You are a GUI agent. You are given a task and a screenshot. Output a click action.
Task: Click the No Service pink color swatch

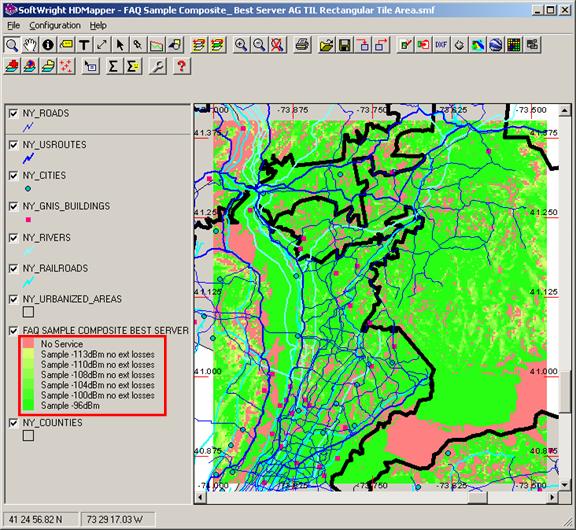coord(28,344)
